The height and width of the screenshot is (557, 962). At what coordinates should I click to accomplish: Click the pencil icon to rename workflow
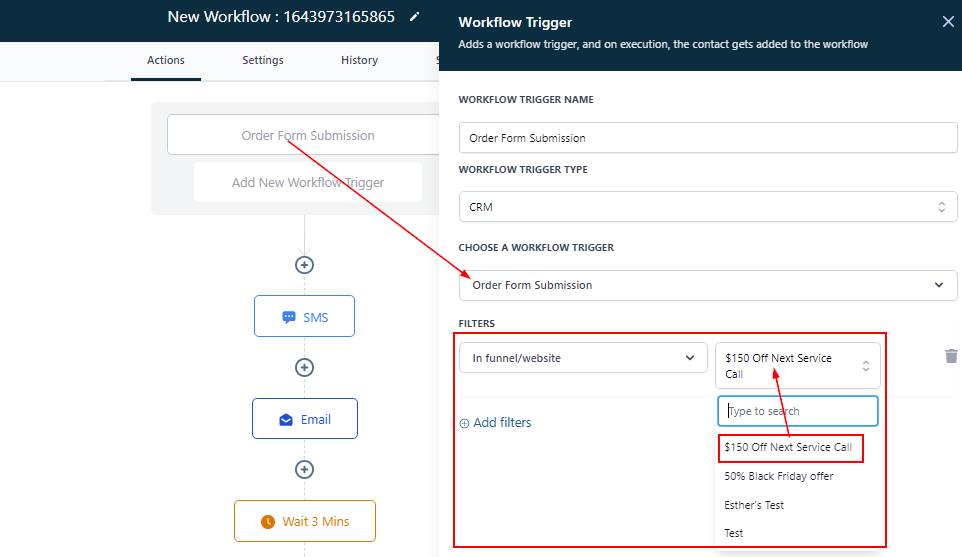pyautogui.click(x=415, y=17)
